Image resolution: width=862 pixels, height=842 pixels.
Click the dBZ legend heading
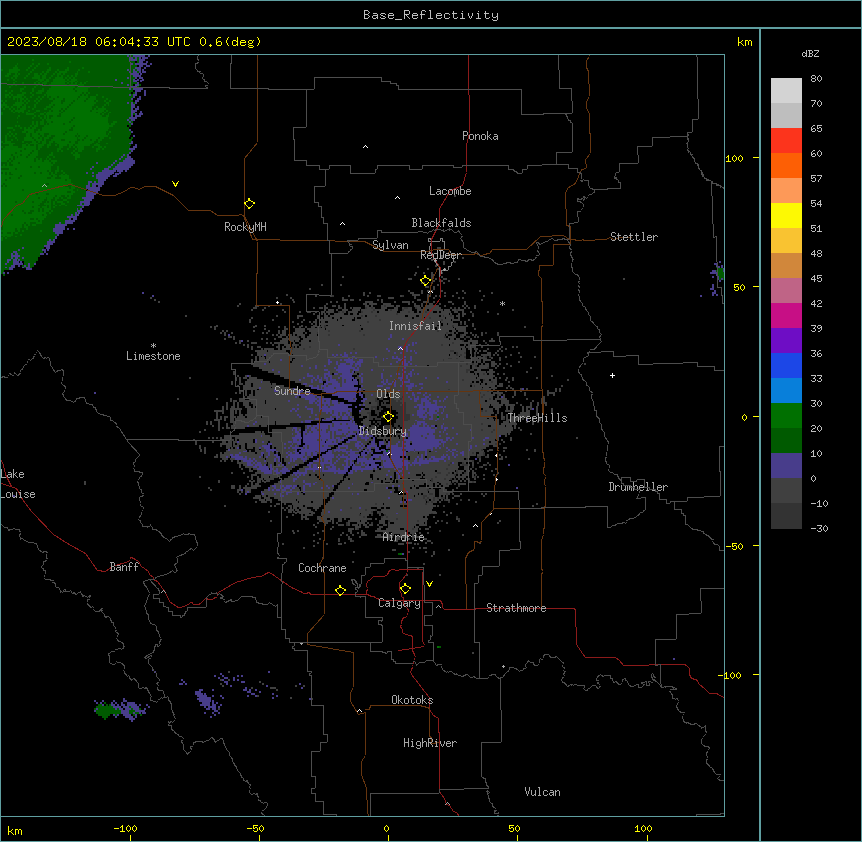tap(810, 53)
